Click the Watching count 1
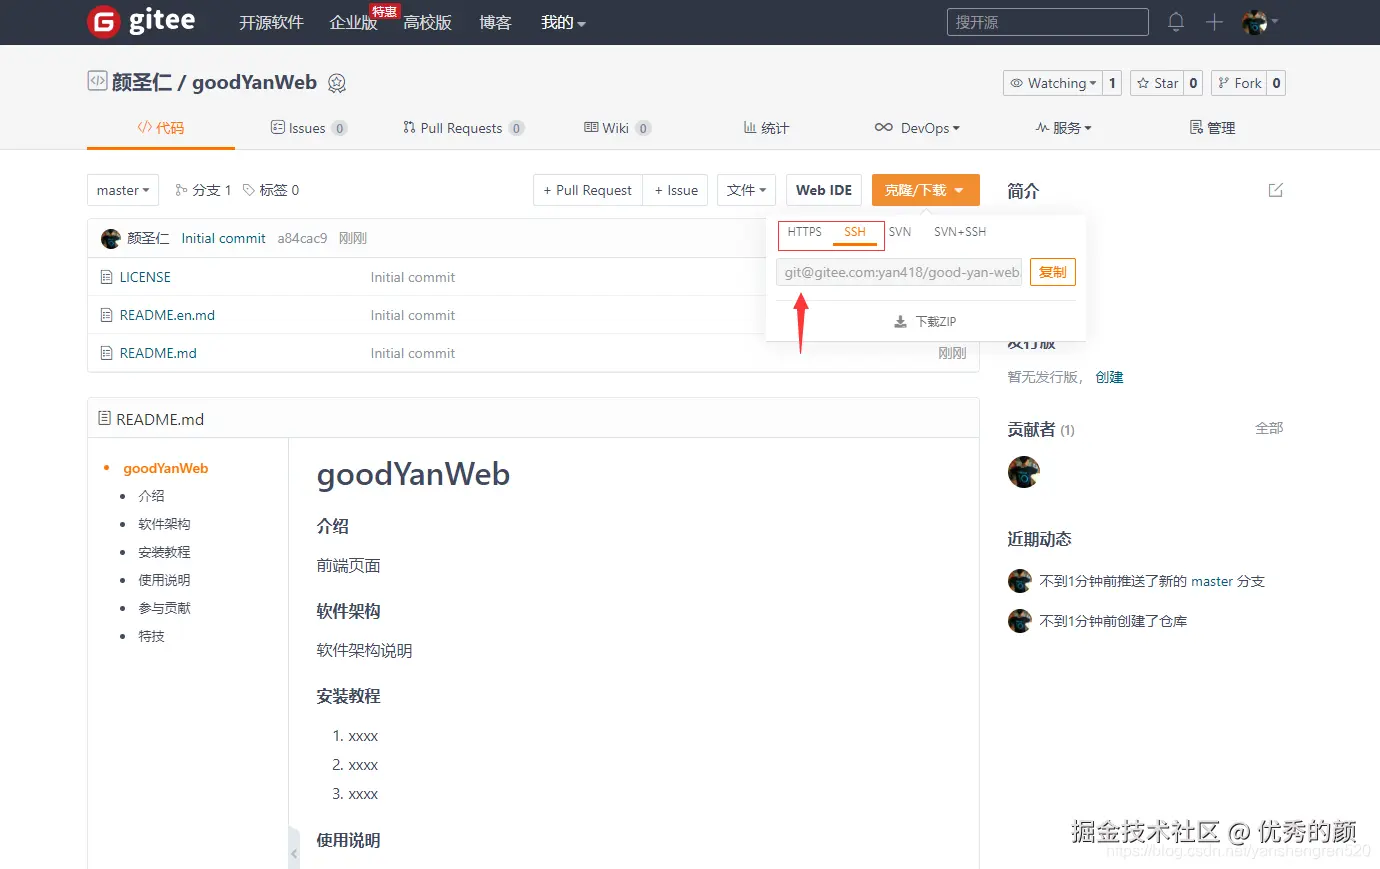Viewport: 1380px width, 869px height. pyautogui.click(x=1112, y=83)
